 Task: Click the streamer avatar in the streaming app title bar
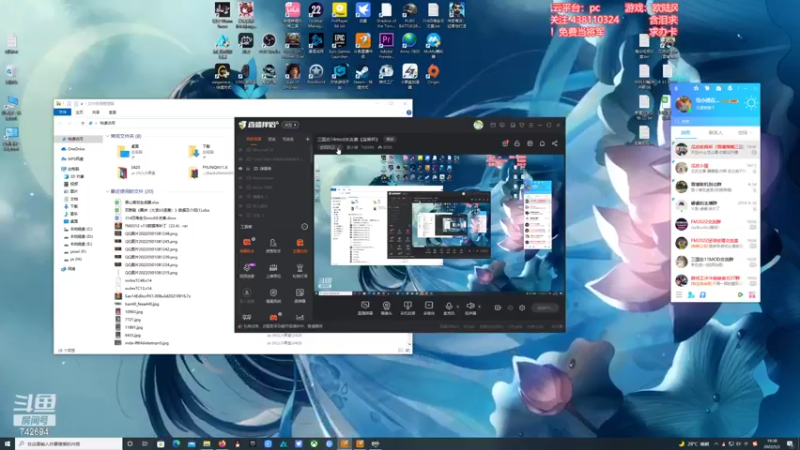(x=478, y=125)
